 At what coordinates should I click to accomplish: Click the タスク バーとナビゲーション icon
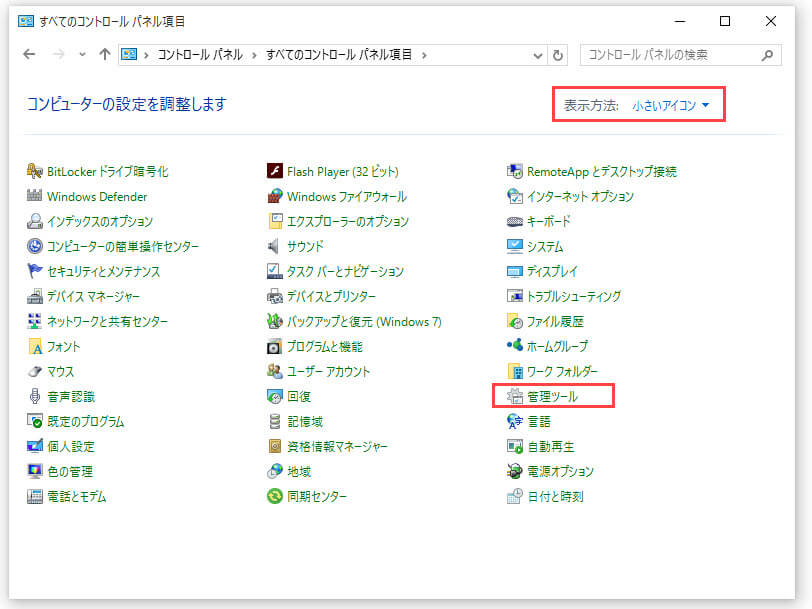pos(274,271)
